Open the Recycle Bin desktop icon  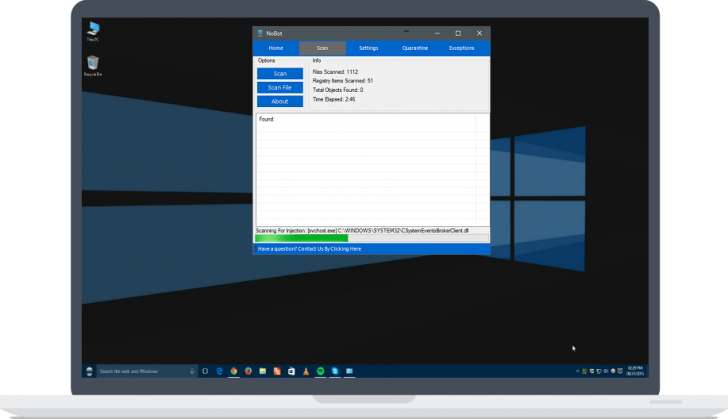[x=93, y=65]
